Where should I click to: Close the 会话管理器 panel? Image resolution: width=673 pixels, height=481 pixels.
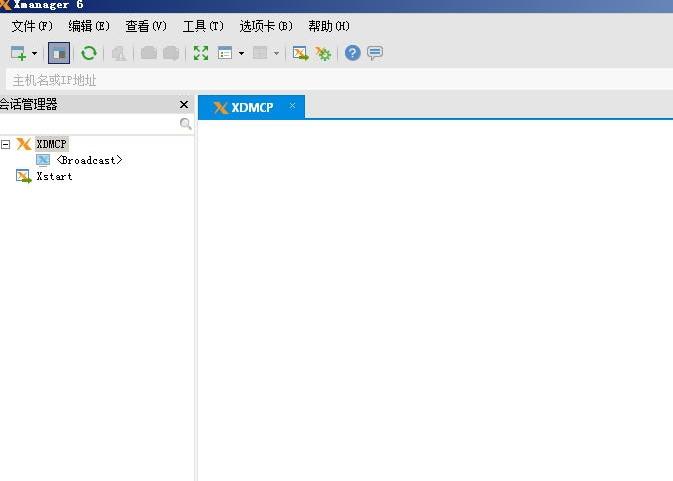point(184,104)
